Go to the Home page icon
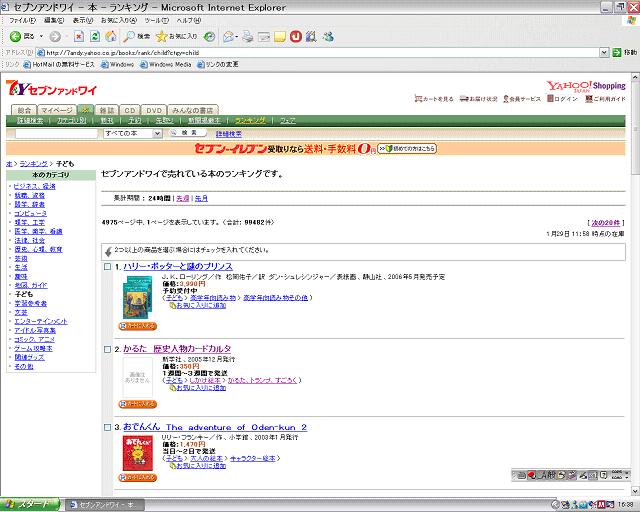 (x=111, y=37)
